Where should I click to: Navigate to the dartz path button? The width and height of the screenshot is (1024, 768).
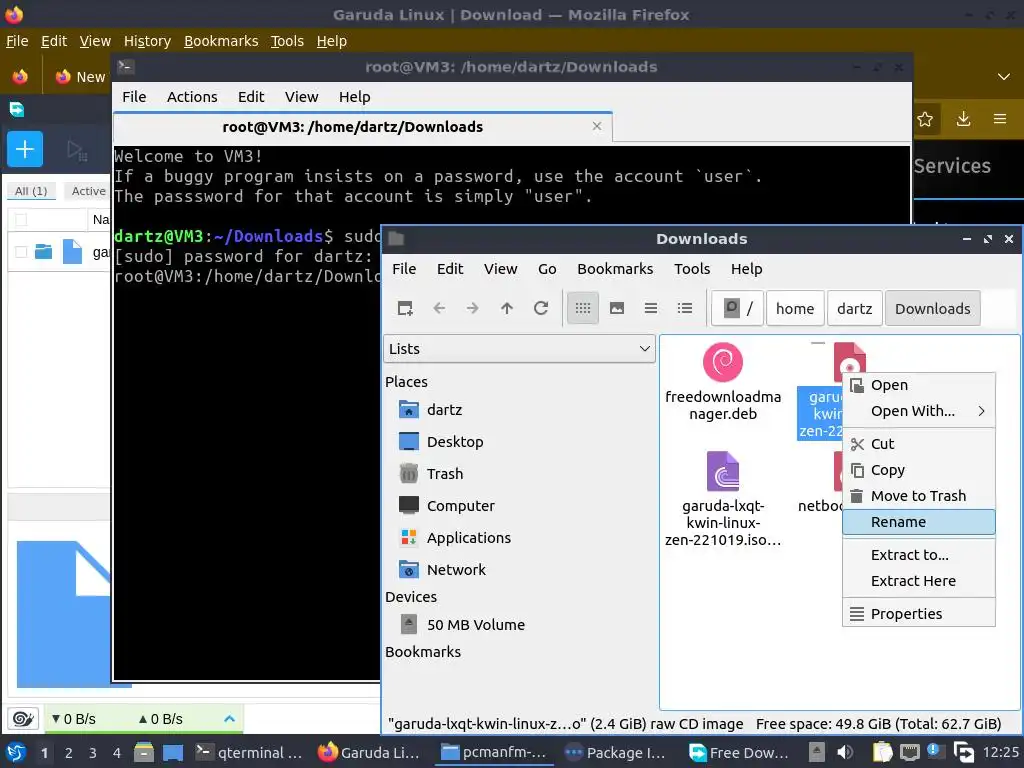(854, 308)
